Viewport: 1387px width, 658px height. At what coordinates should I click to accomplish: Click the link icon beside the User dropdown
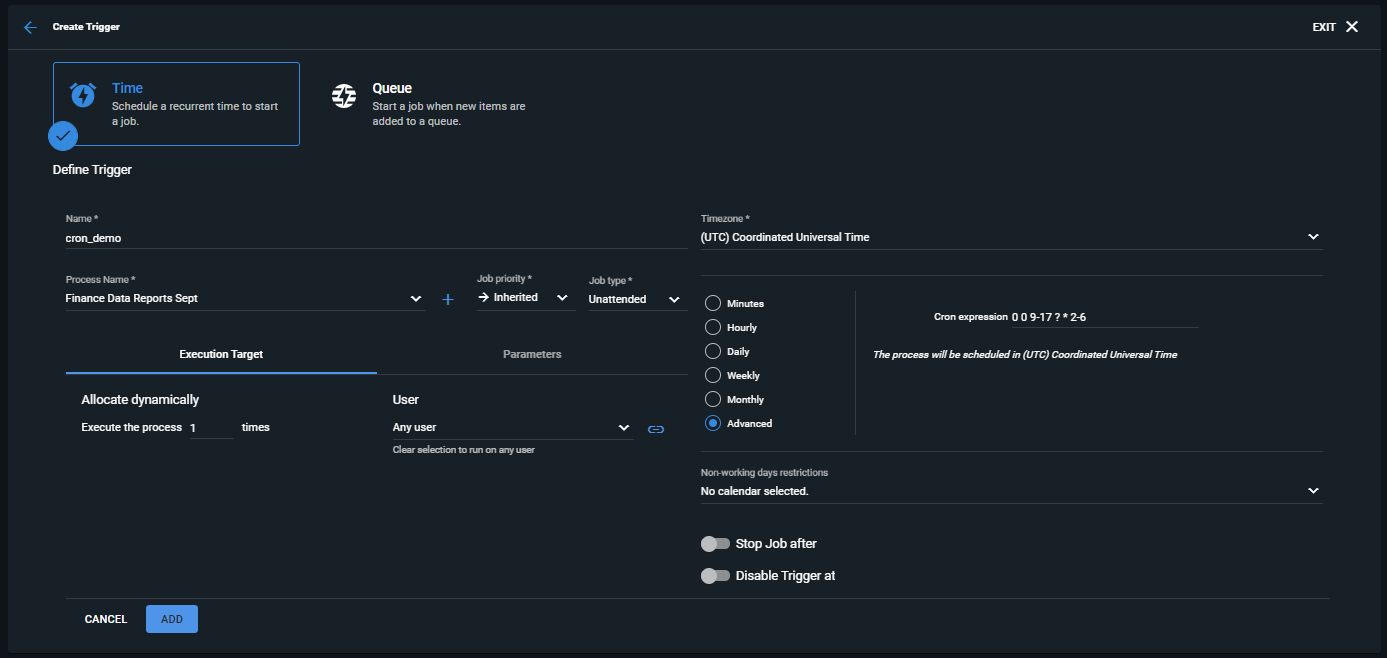pyautogui.click(x=656, y=428)
